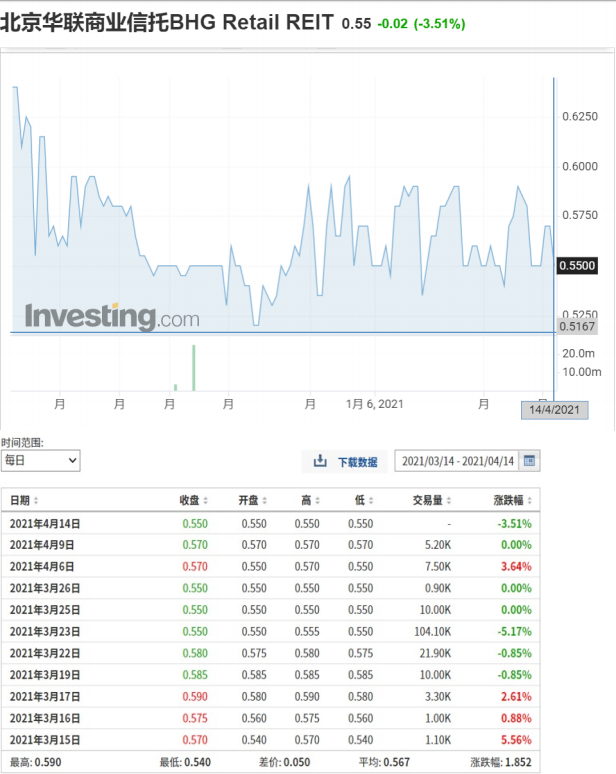
Task: Click the -5.17% change in March 23 row
Action: [514, 632]
